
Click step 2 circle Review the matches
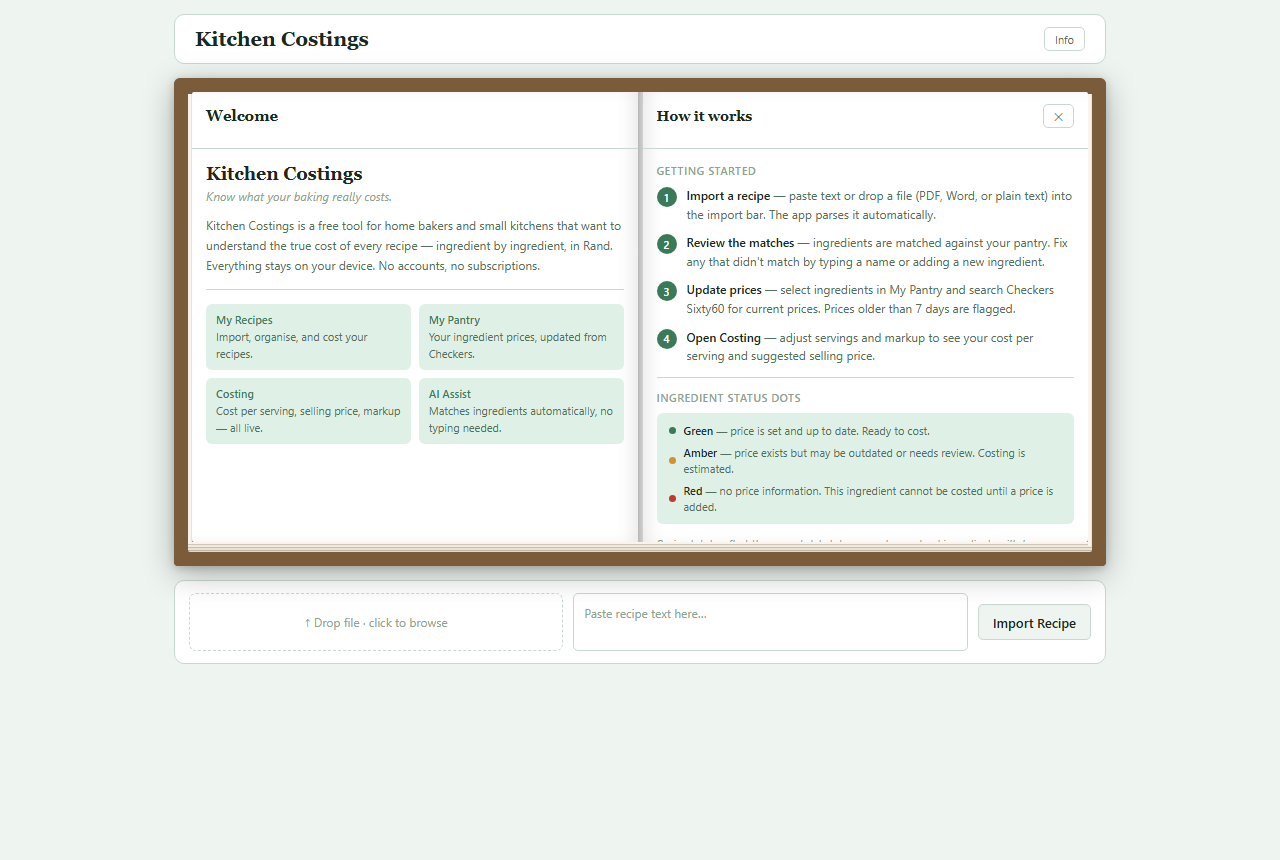pyautogui.click(x=667, y=244)
